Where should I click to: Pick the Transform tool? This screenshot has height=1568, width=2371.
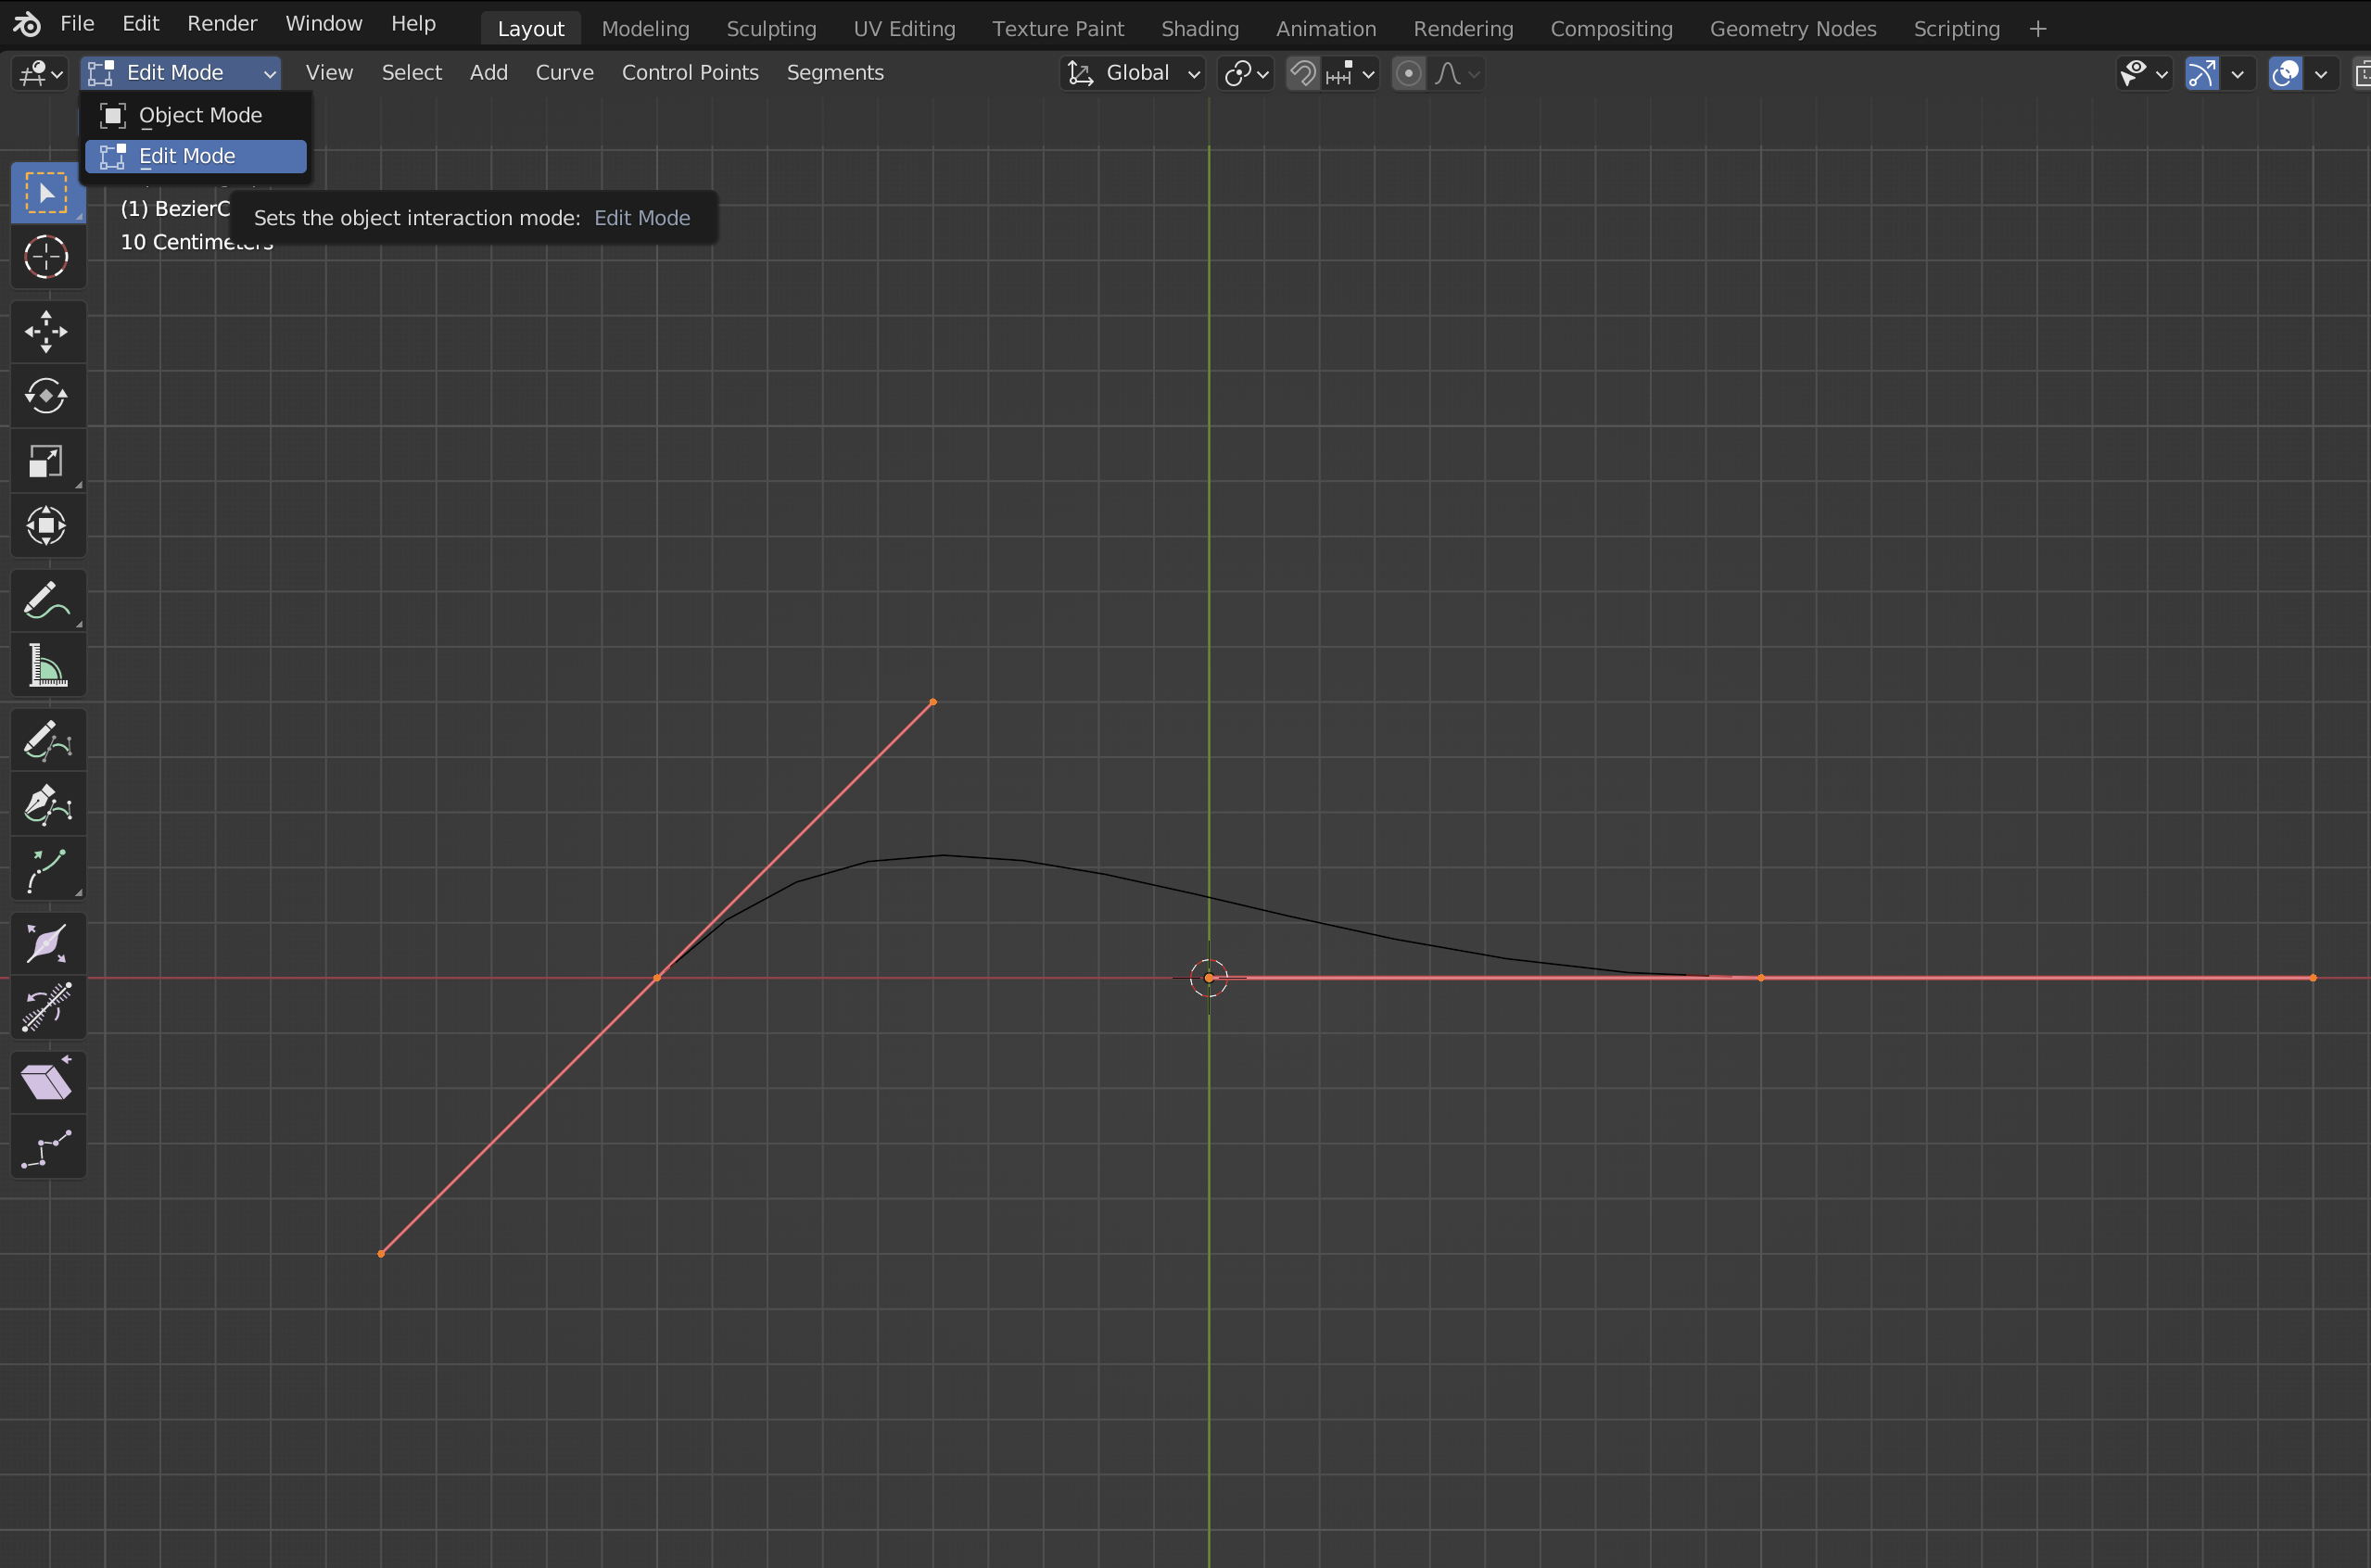point(47,526)
